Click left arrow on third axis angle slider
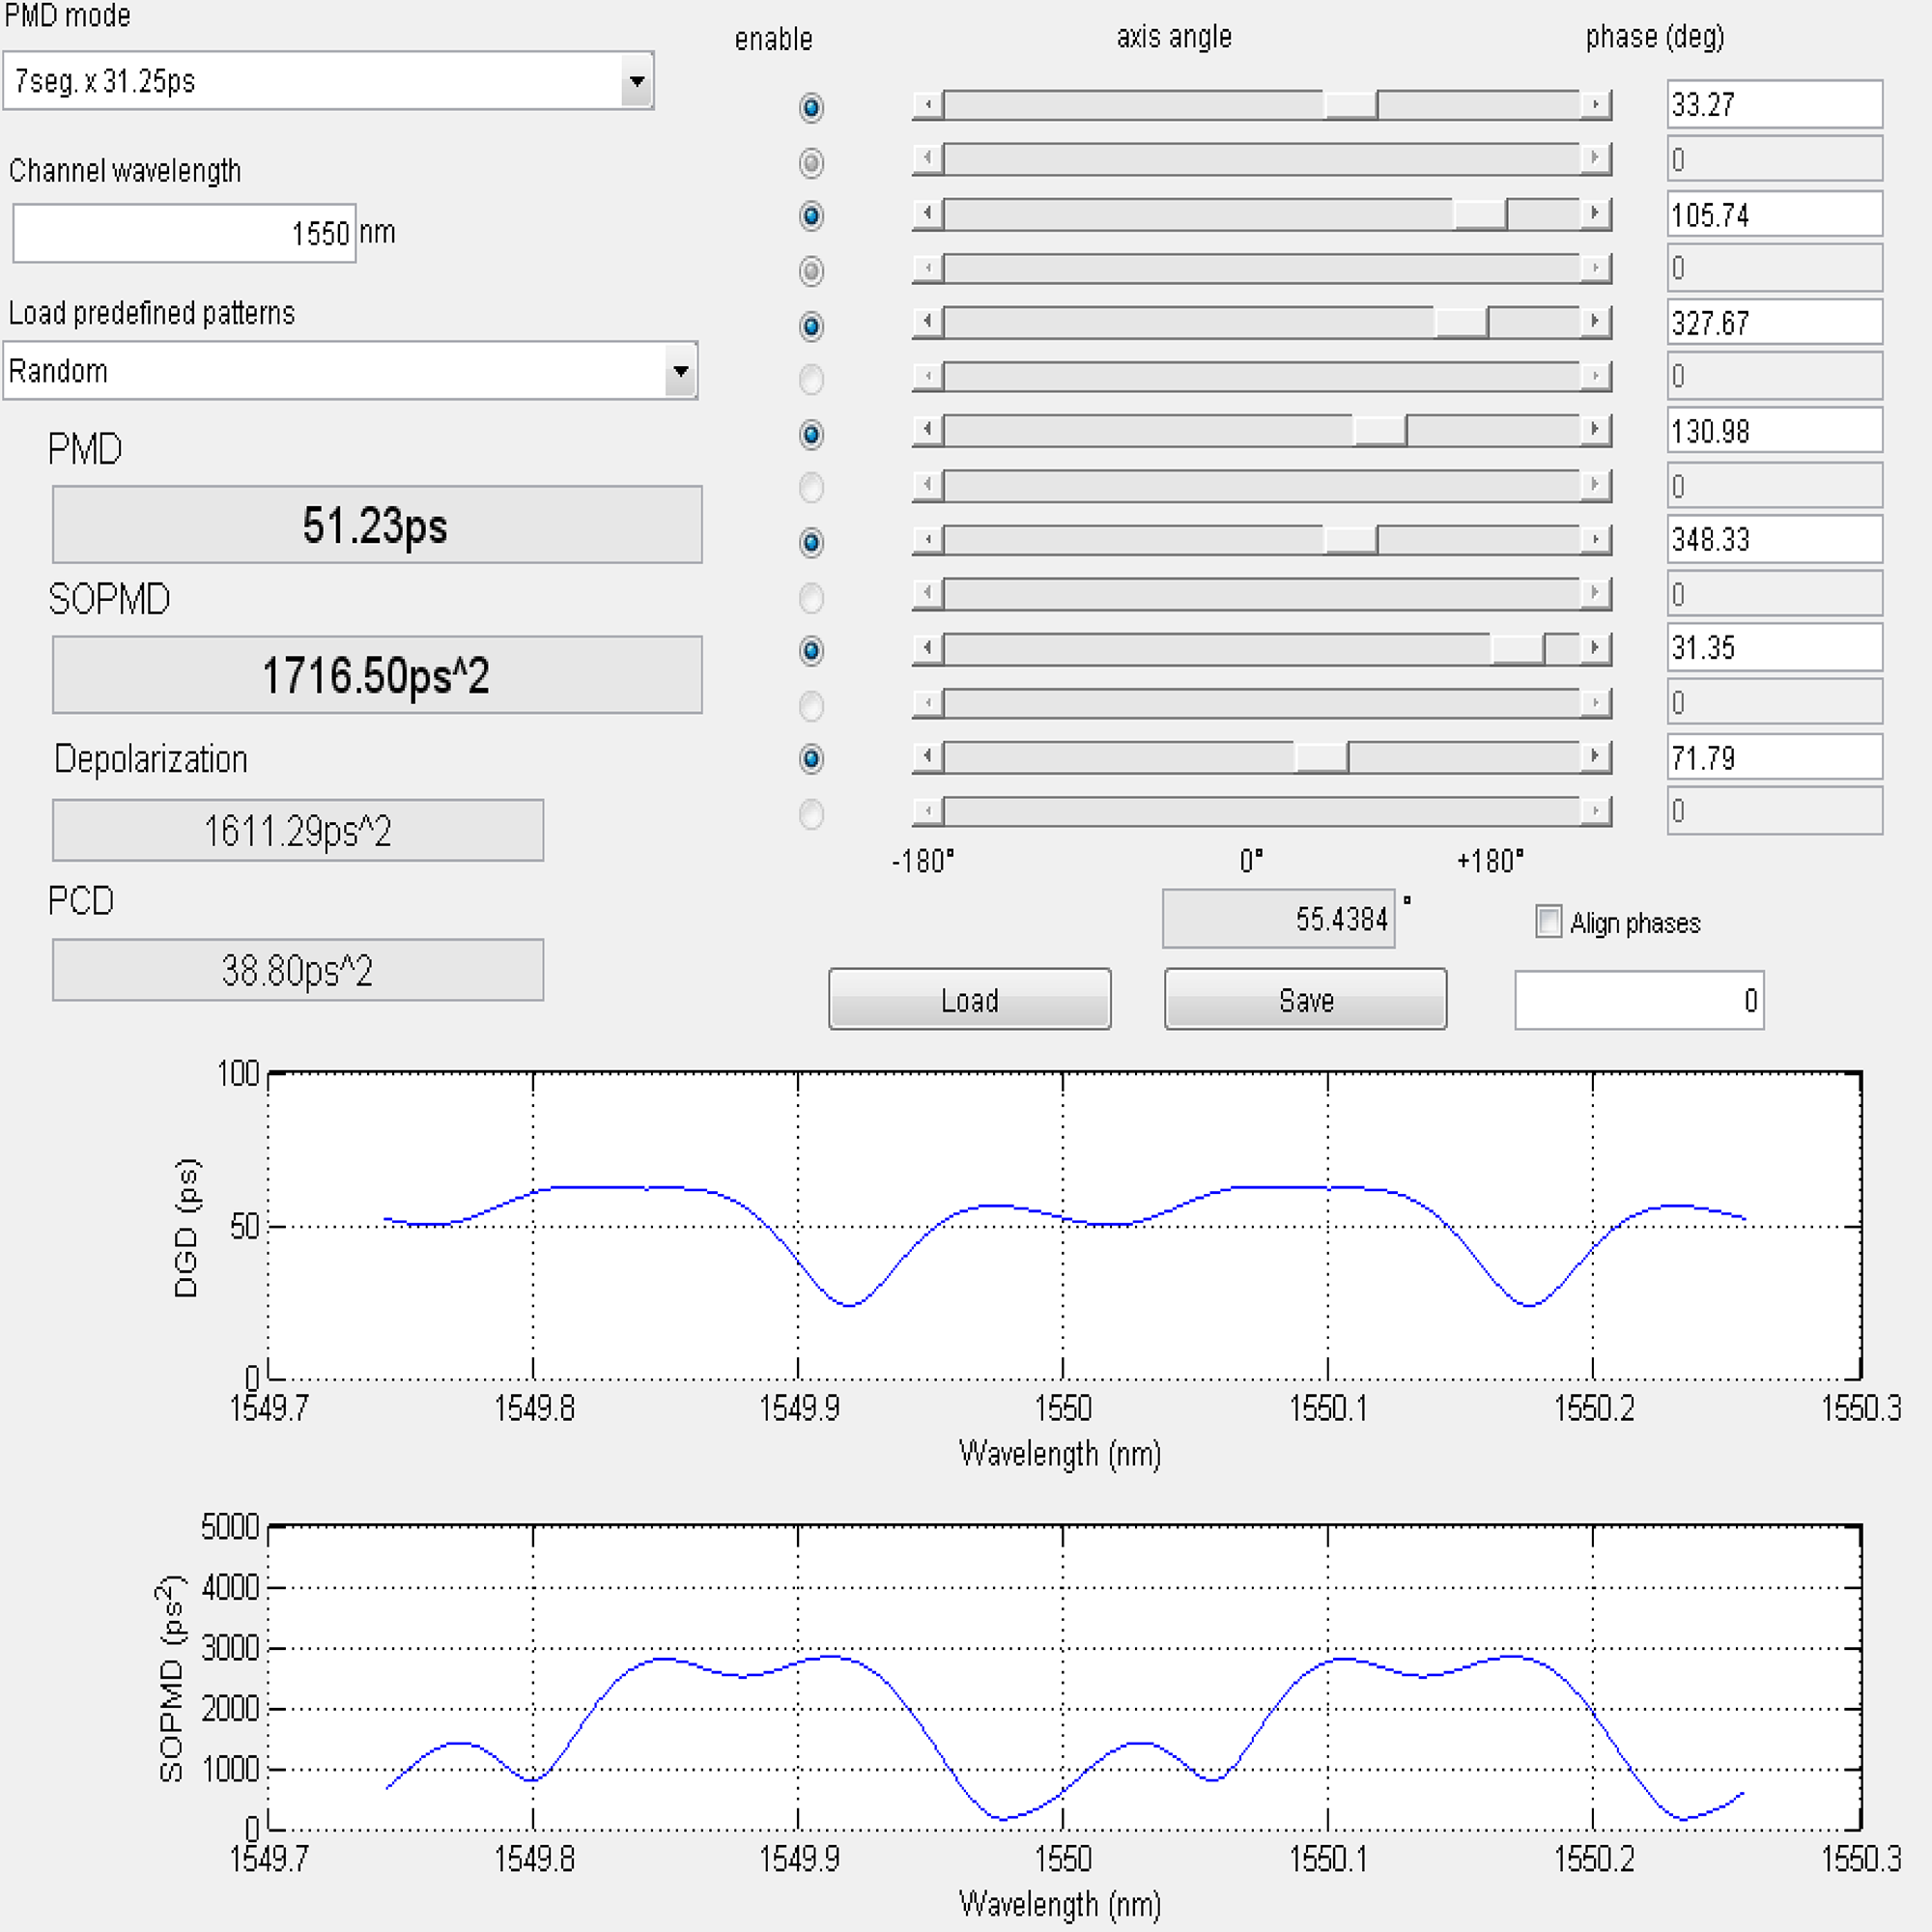The image size is (1932, 1932). (928, 214)
